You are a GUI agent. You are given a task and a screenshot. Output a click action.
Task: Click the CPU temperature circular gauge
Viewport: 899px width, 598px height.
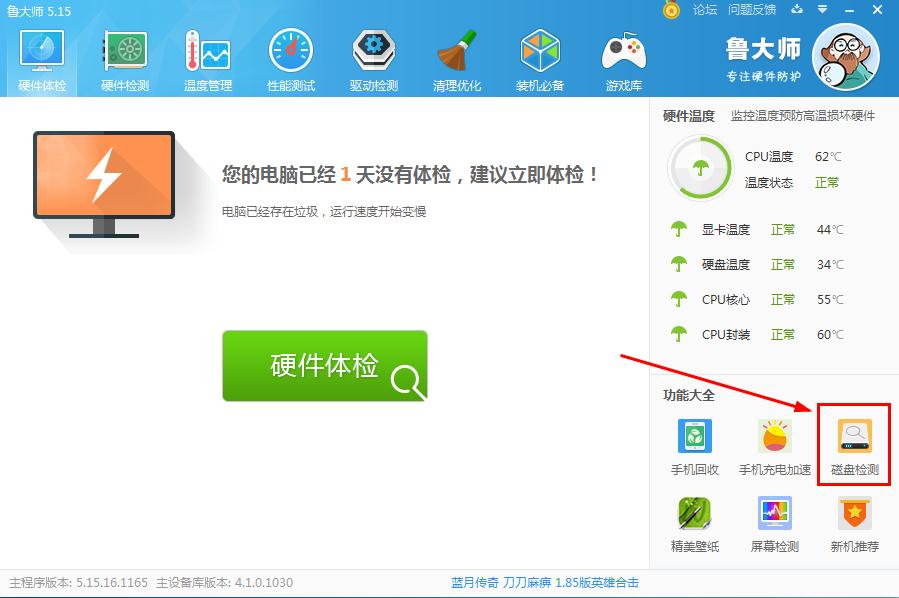point(700,168)
